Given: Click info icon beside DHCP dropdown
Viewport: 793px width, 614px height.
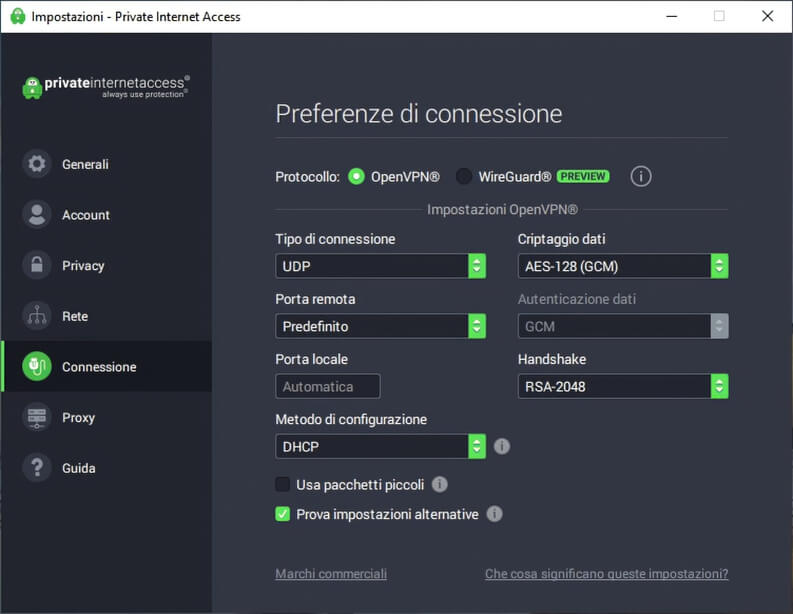Looking at the screenshot, I should (502, 446).
